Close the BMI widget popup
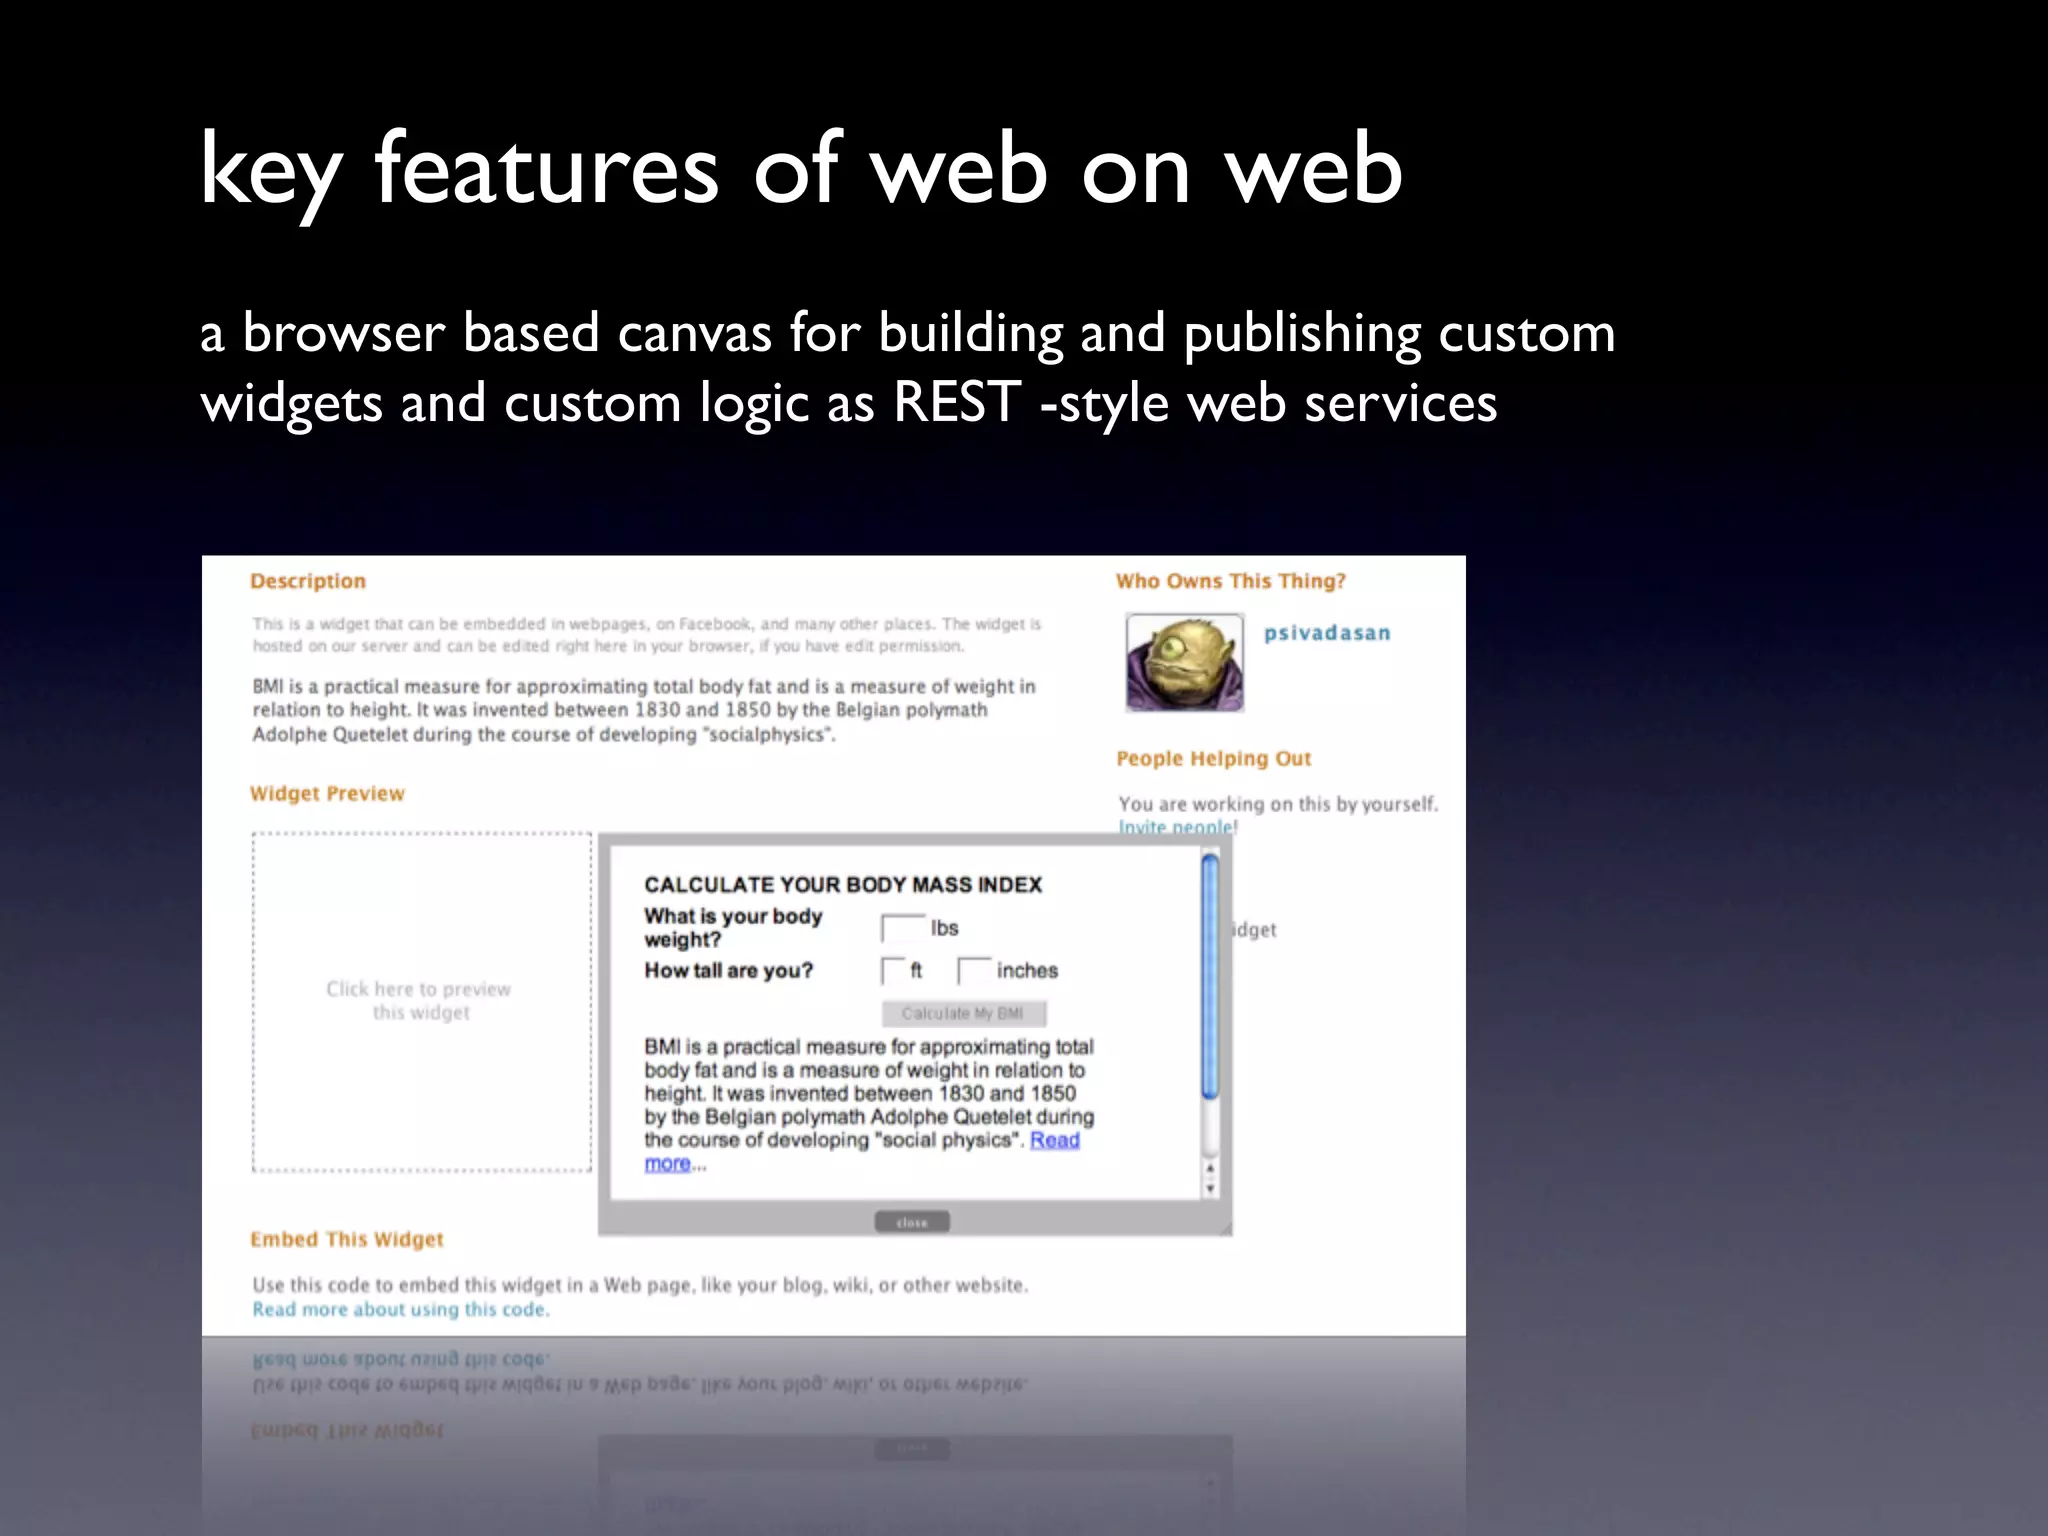 pos(912,1222)
